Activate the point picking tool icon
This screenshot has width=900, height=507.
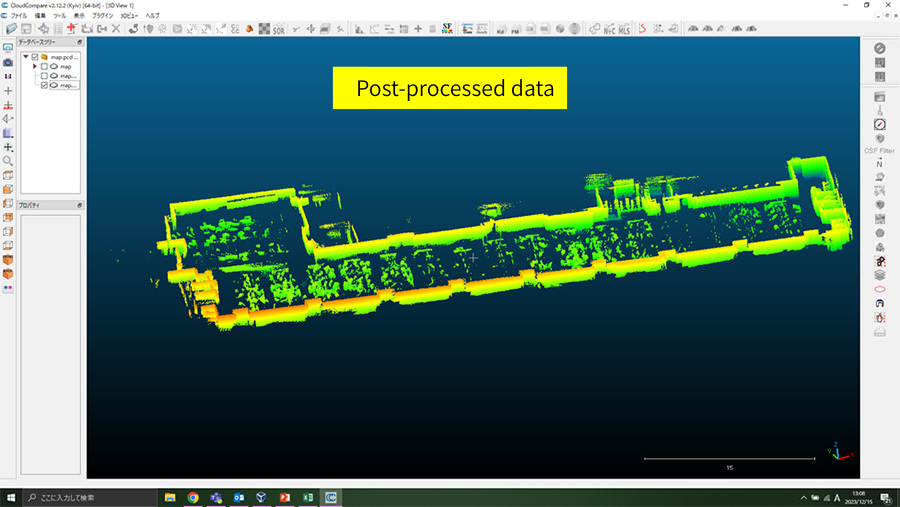pos(44,29)
